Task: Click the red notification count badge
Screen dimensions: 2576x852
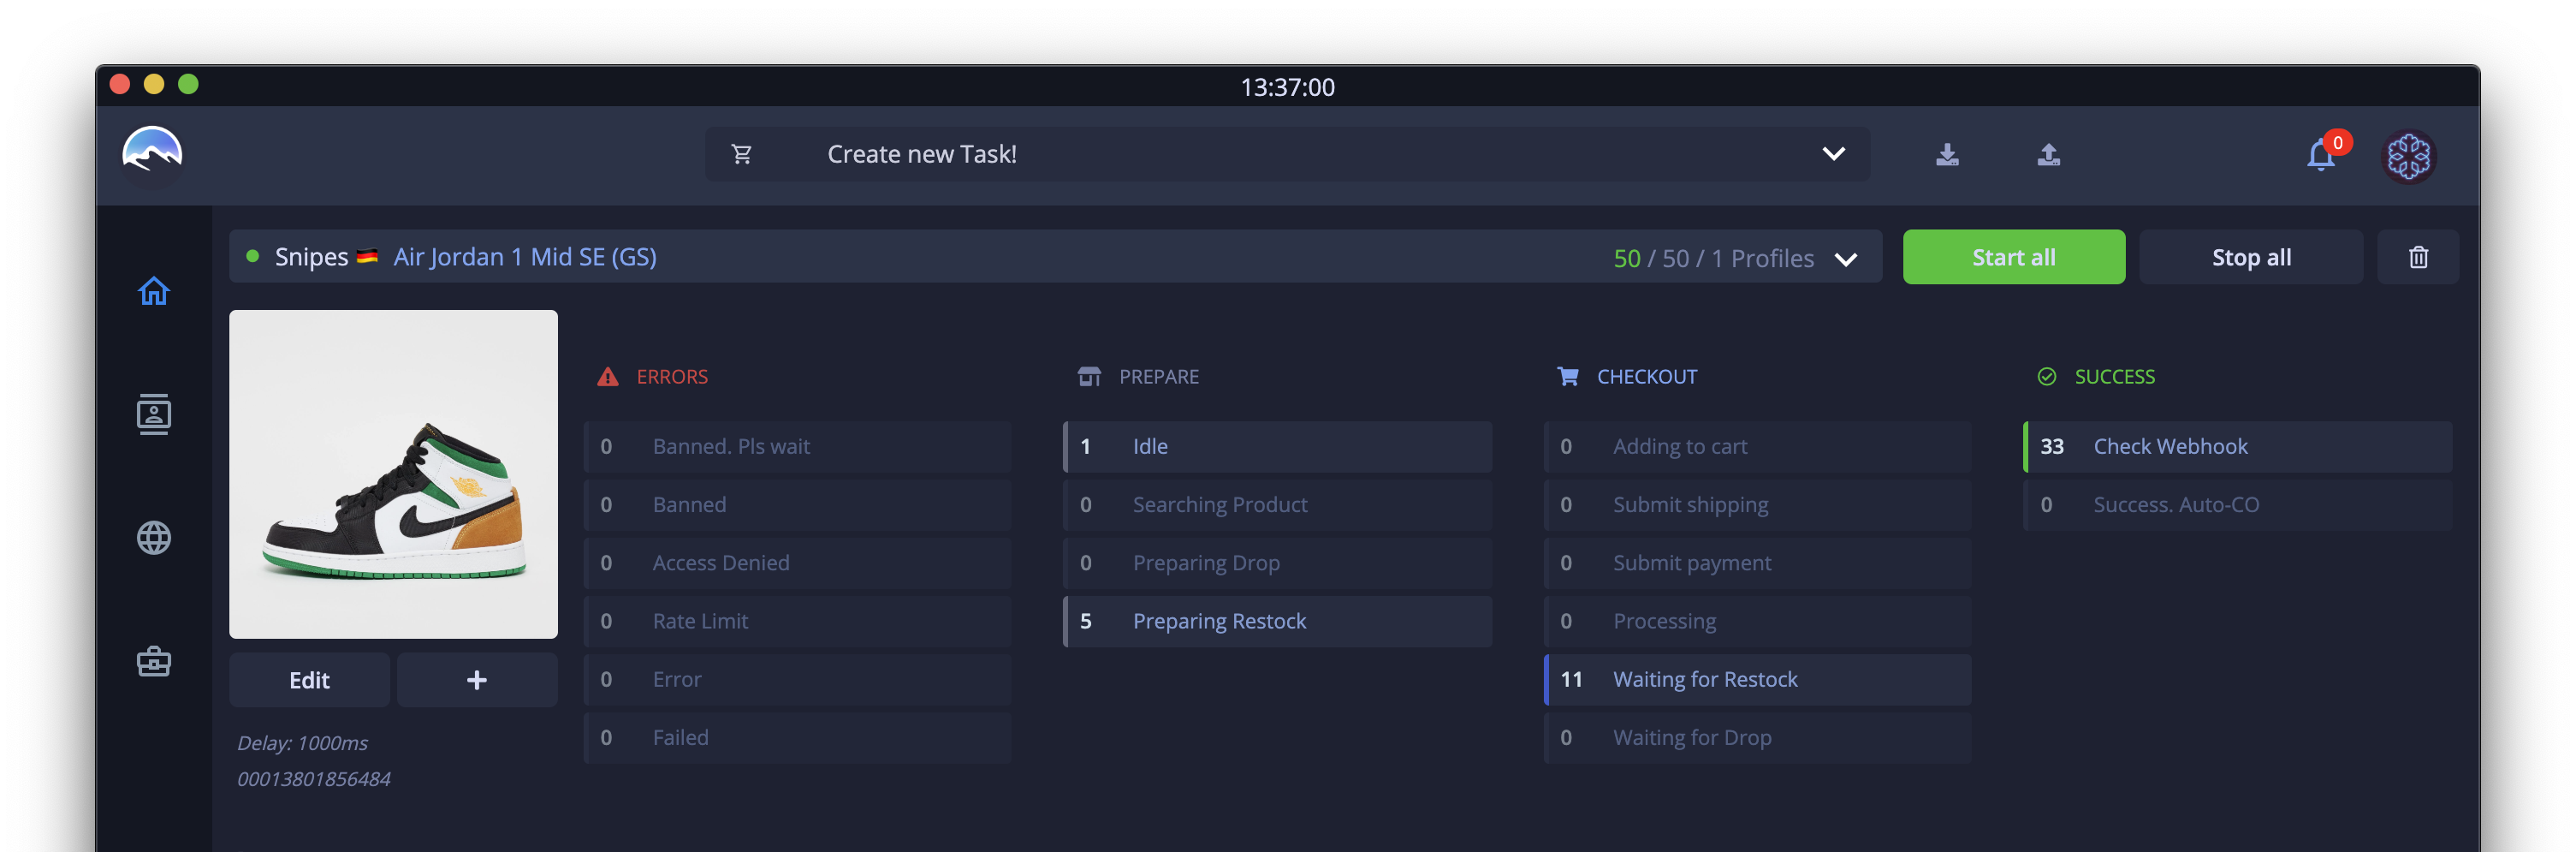Action: (2337, 142)
